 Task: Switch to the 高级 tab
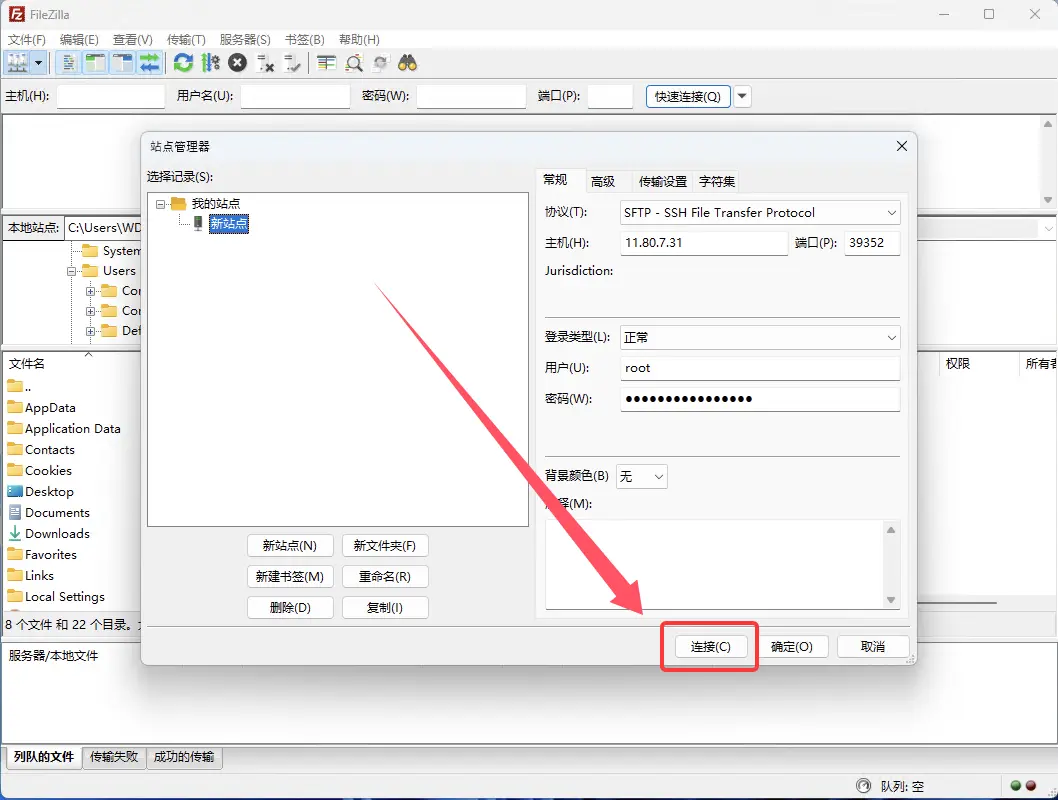(x=603, y=181)
